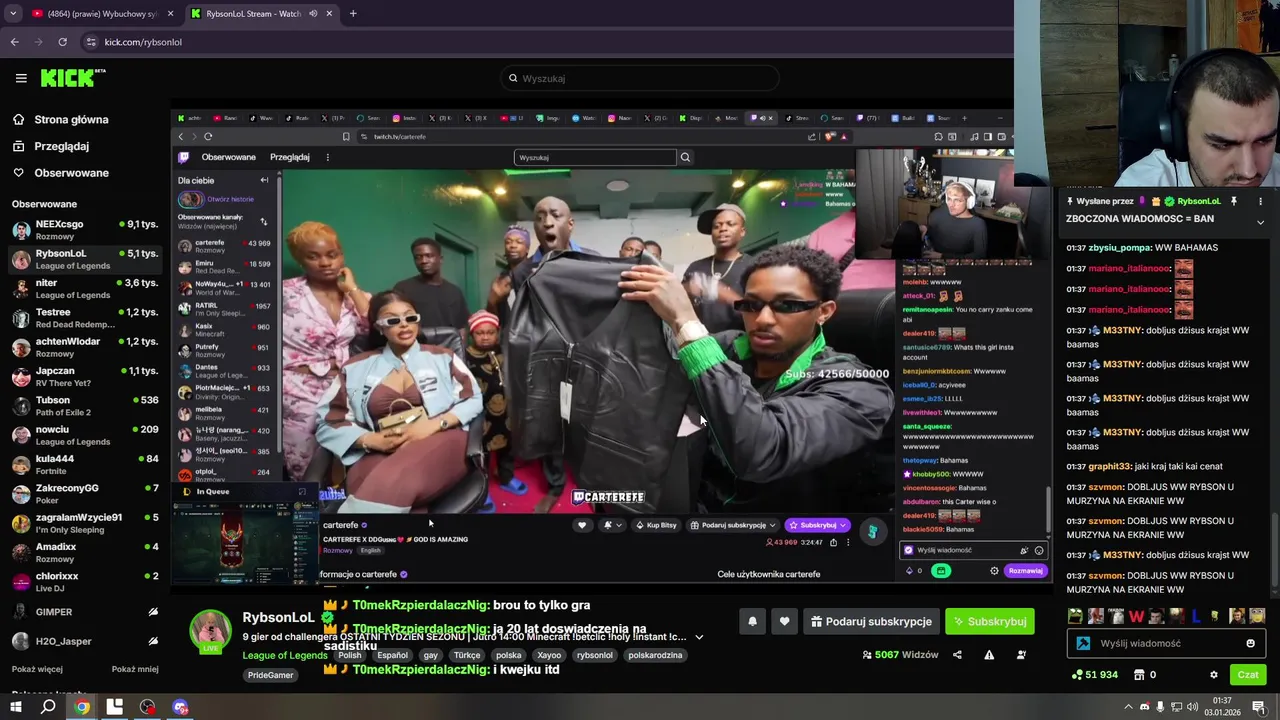Go back with browser back arrow
The image size is (1280, 720).
14,42
